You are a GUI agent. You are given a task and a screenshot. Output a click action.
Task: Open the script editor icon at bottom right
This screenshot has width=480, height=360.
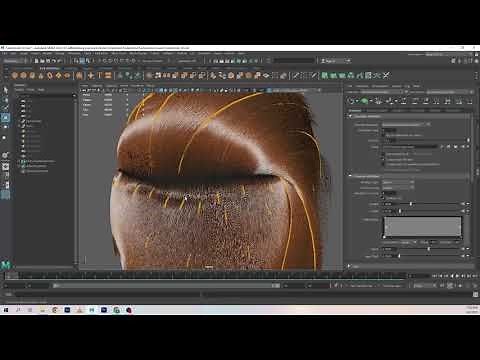pyautogui.click(x=476, y=294)
